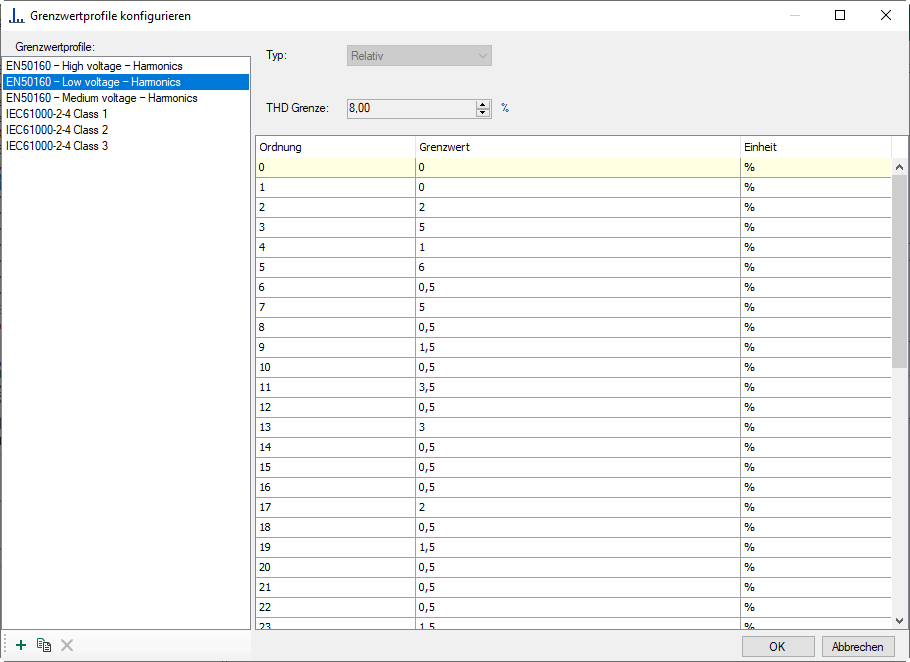Increase THD Grenze with the up arrow
Screen dimensions: 910x662
(x=483, y=103)
